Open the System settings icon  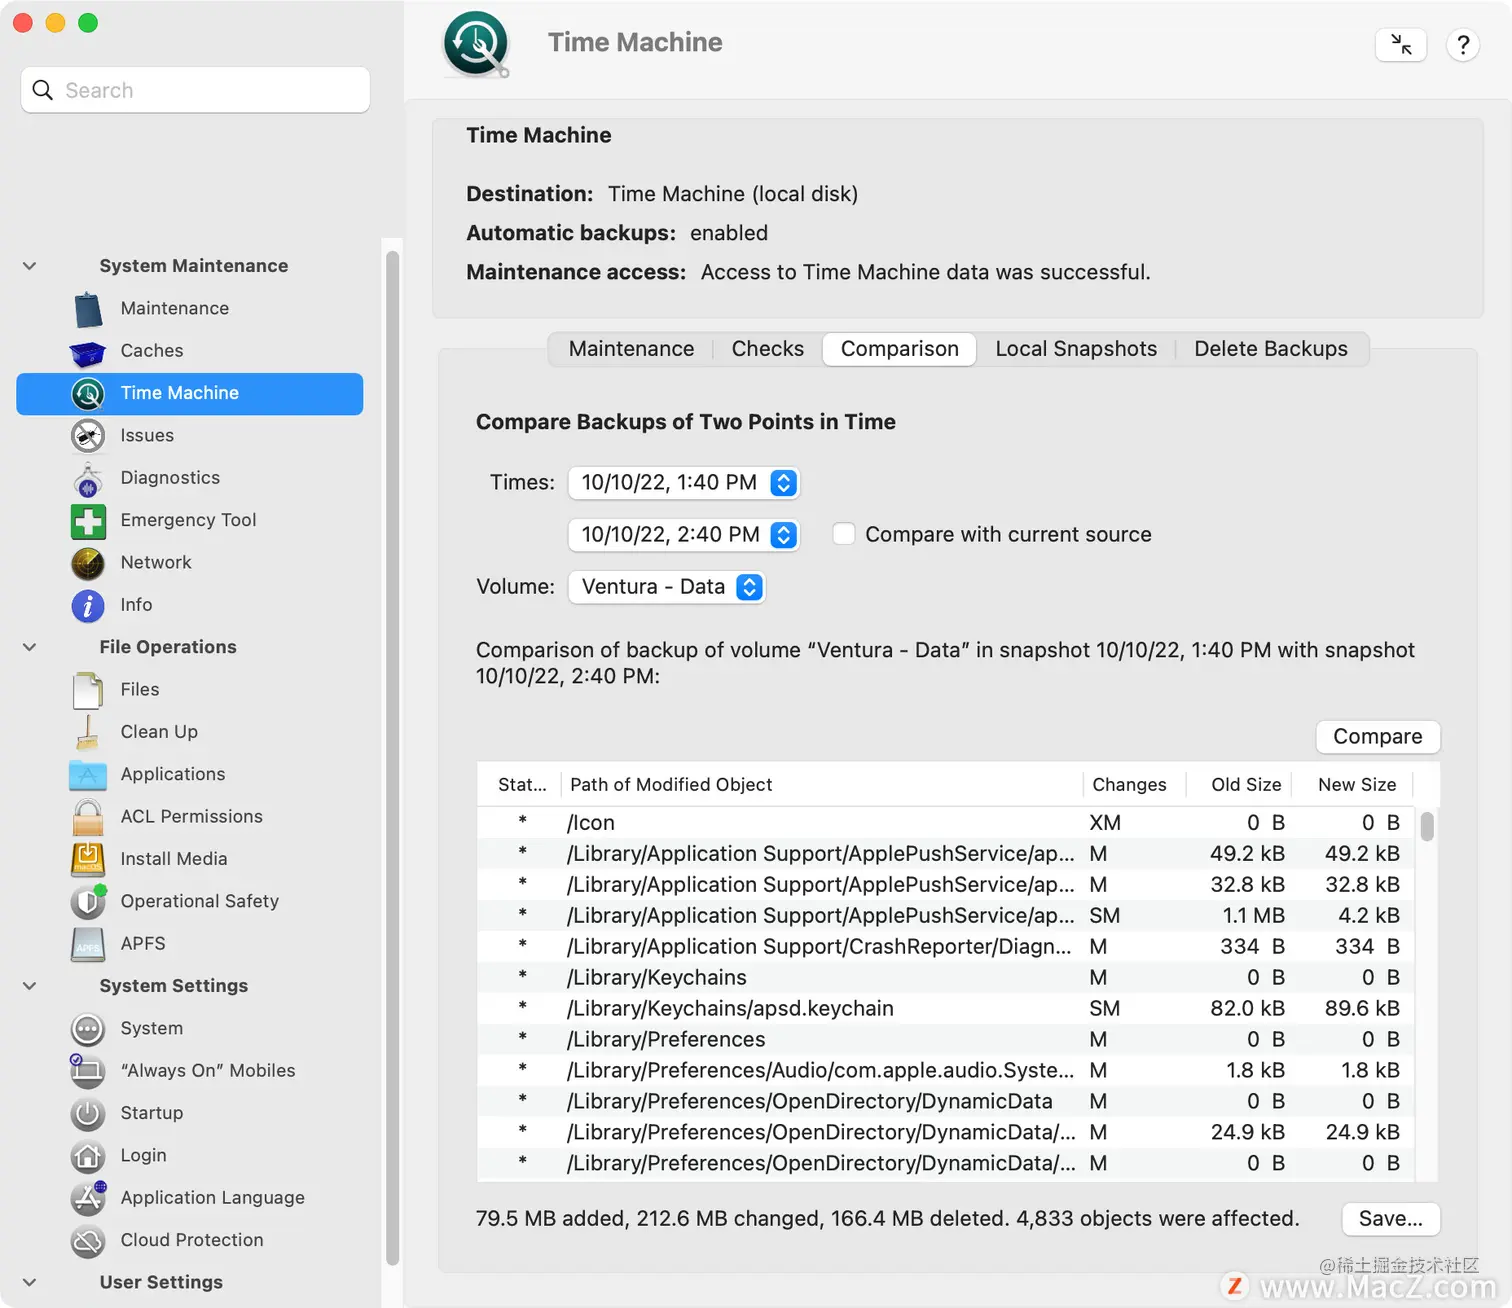[88, 1029]
